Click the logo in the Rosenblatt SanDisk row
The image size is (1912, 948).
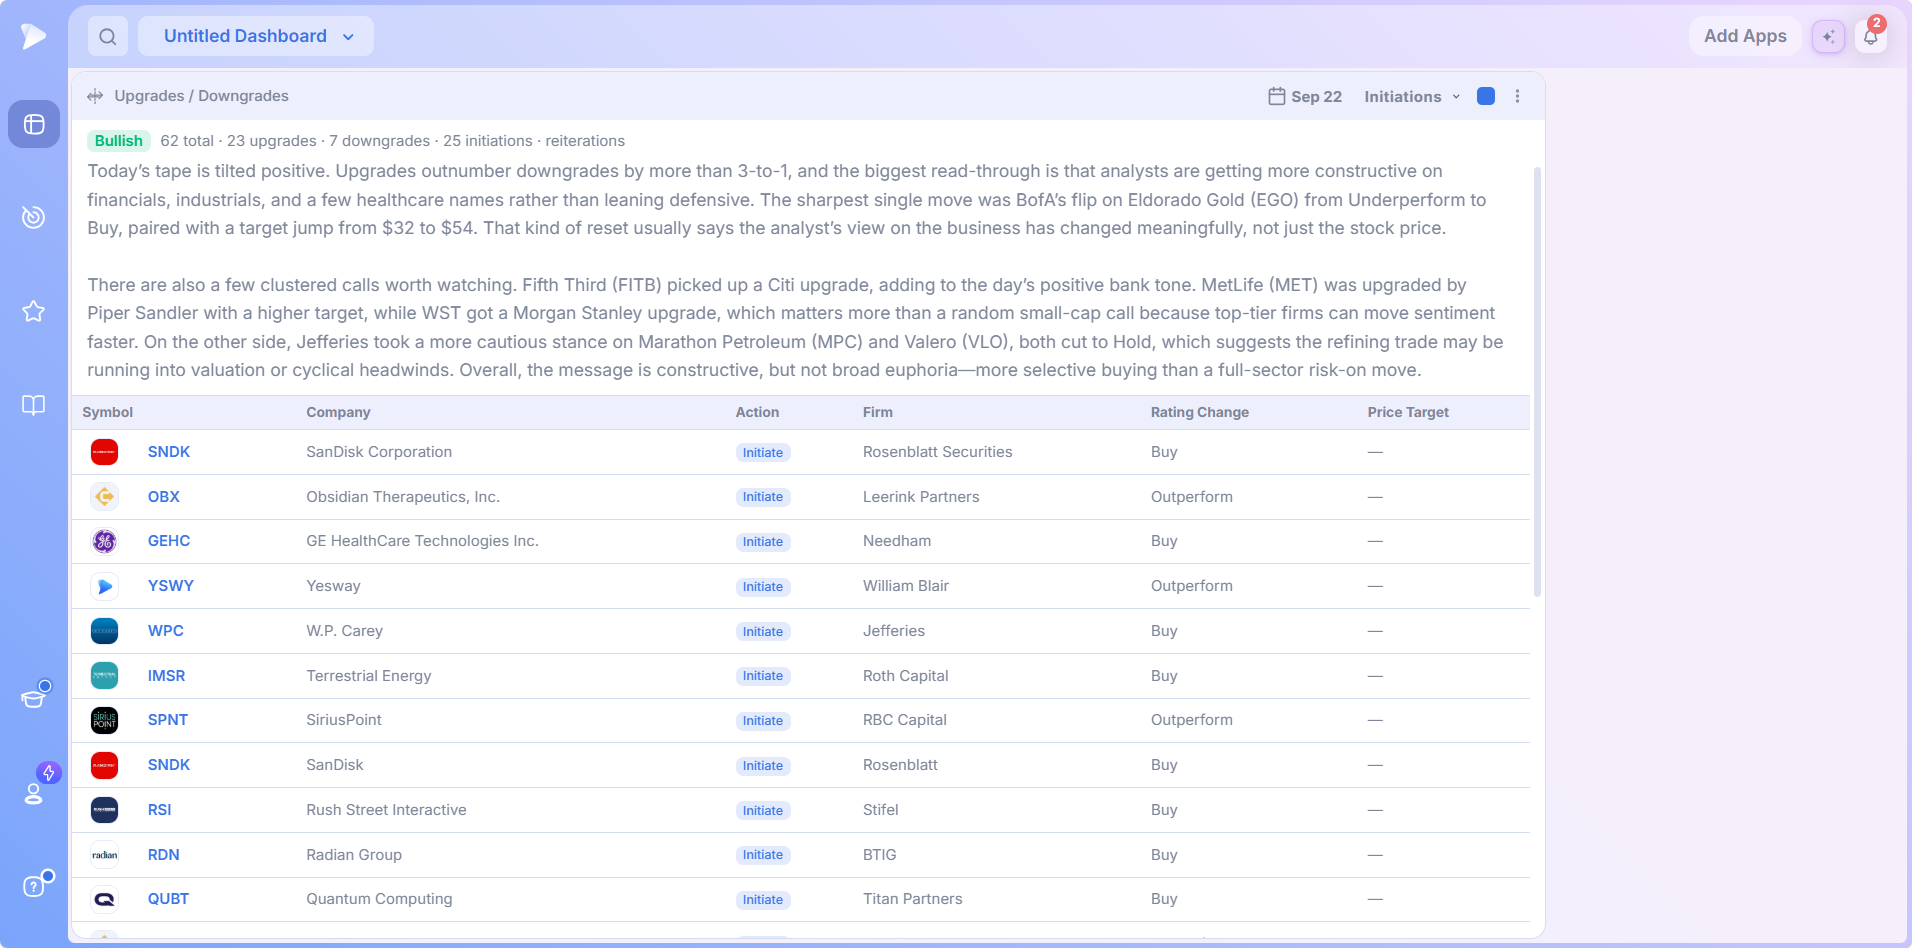coord(104,765)
